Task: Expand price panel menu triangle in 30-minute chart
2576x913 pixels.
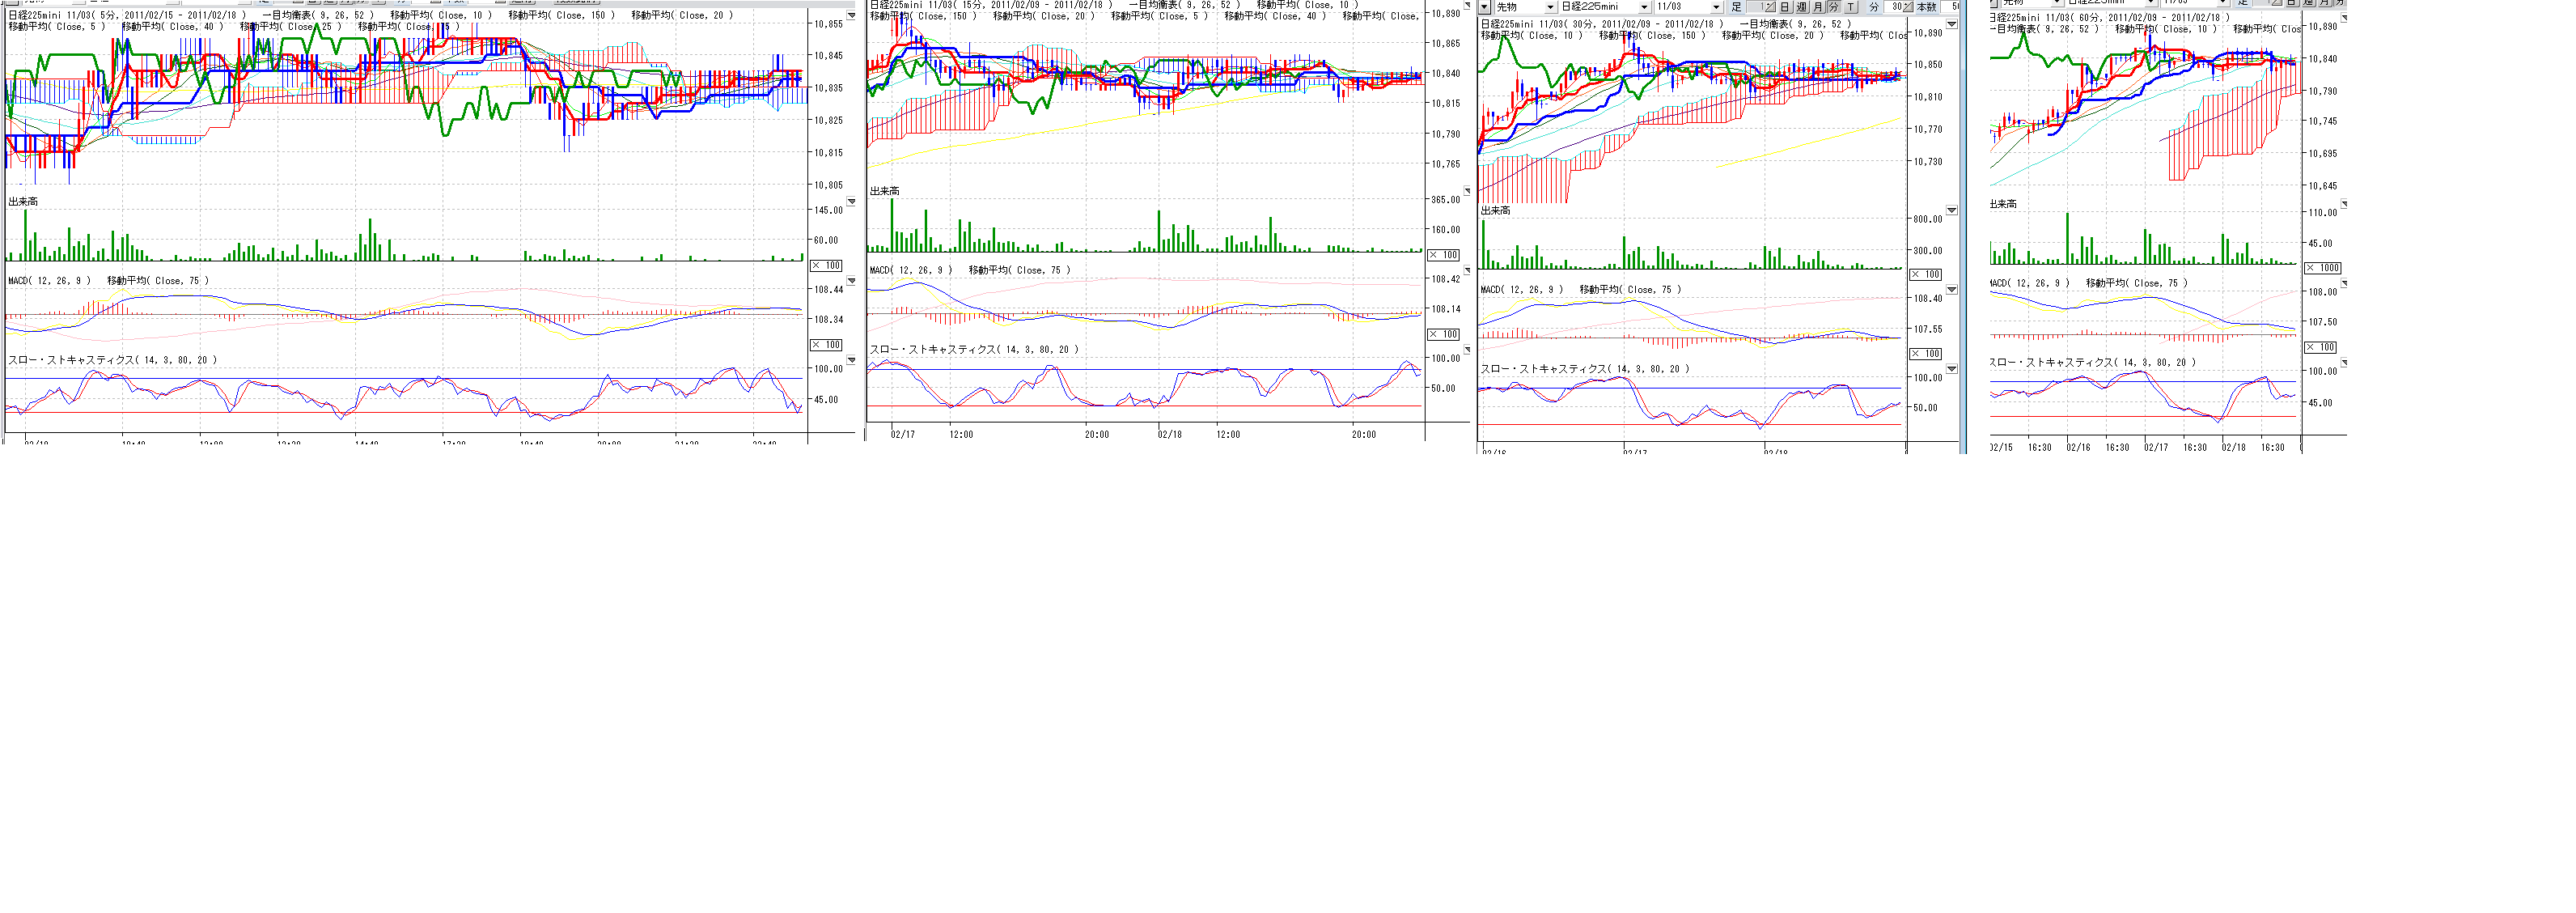Action: [1951, 24]
